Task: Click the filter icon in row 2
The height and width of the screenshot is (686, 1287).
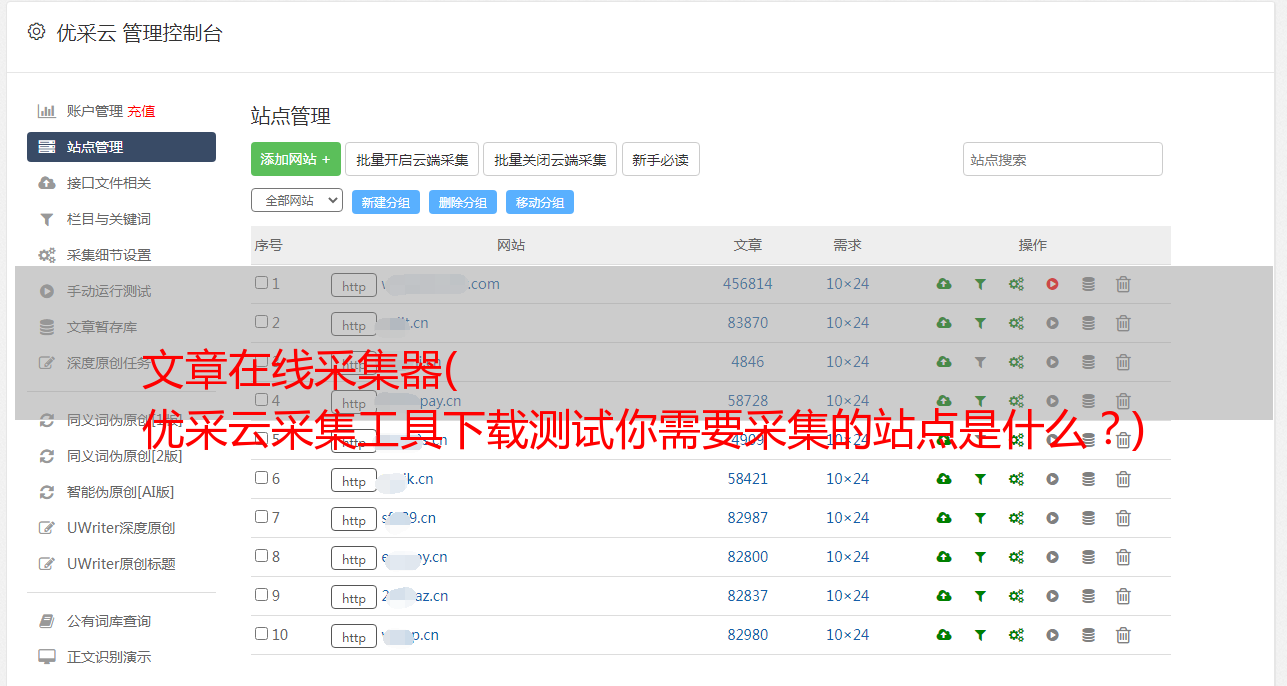Action: click(980, 323)
